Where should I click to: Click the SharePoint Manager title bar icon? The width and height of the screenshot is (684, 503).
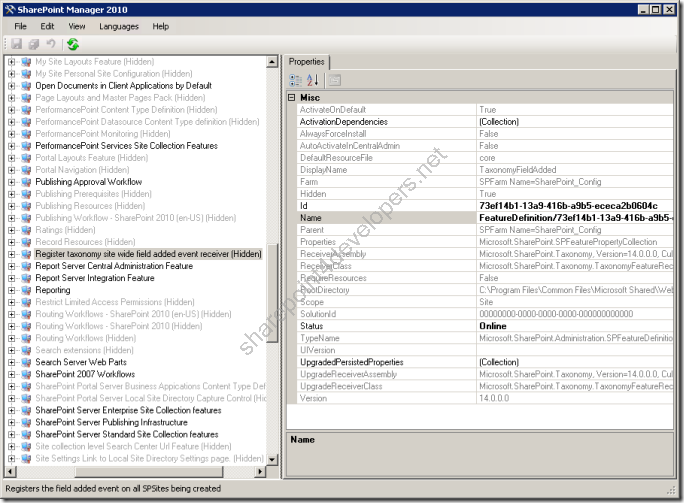click(x=10, y=10)
